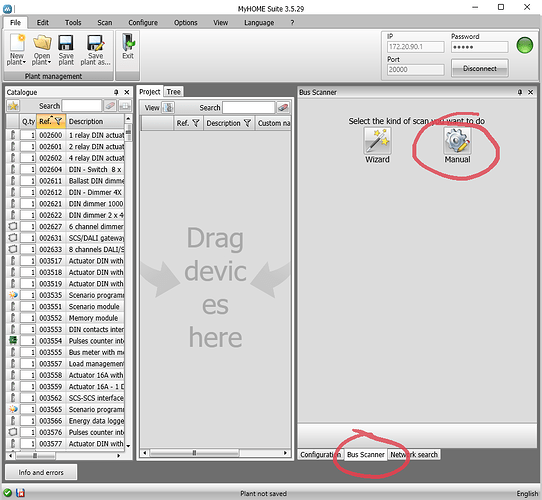Click the Catalogue favorites star icon
This screenshot has width=542, height=500.
point(13,106)
